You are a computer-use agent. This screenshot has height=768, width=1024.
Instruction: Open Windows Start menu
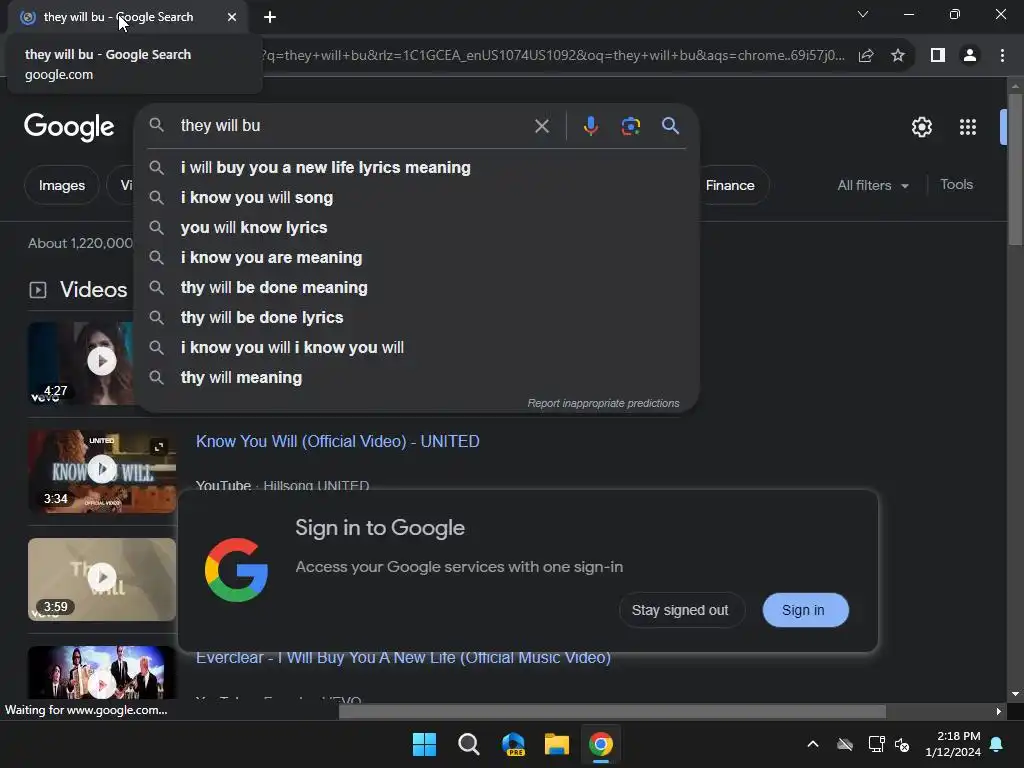(424, 744)
